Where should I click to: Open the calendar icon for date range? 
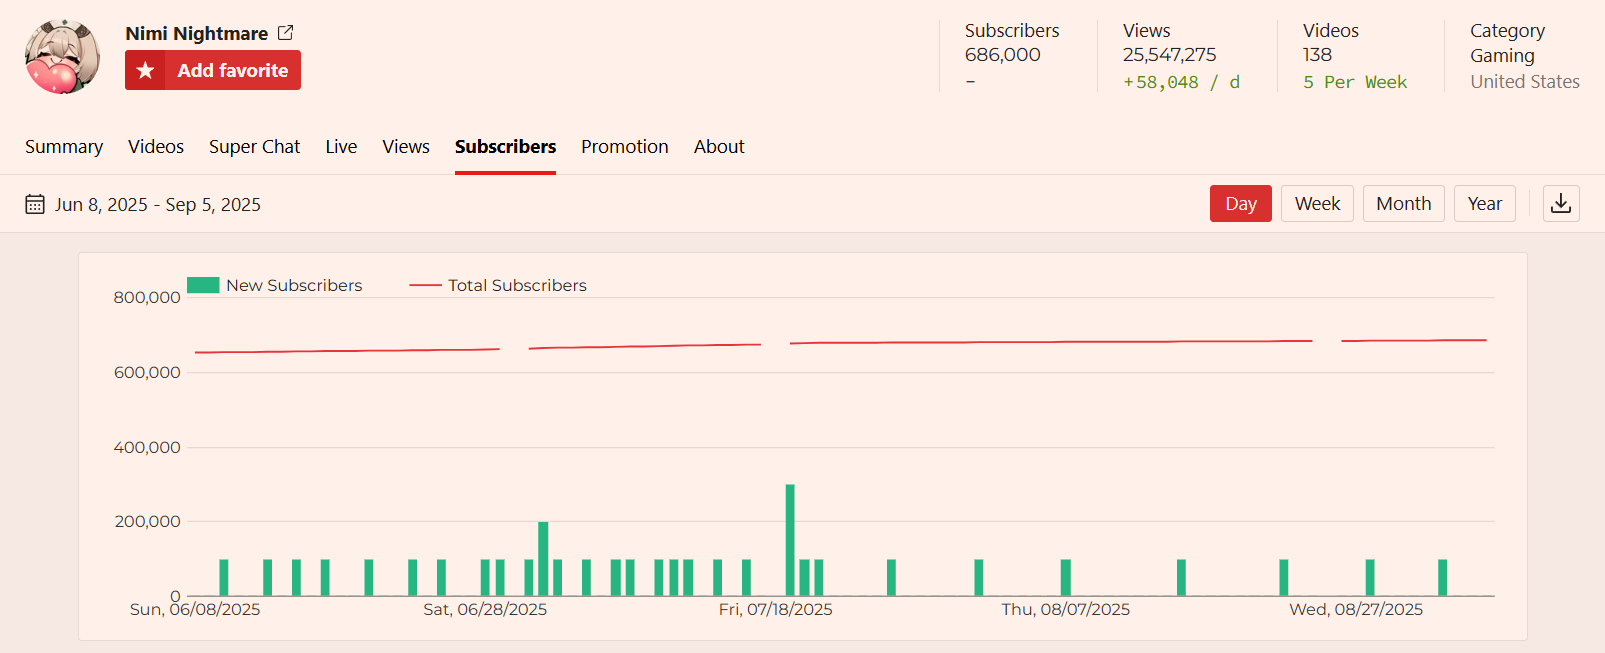(35, 204)
